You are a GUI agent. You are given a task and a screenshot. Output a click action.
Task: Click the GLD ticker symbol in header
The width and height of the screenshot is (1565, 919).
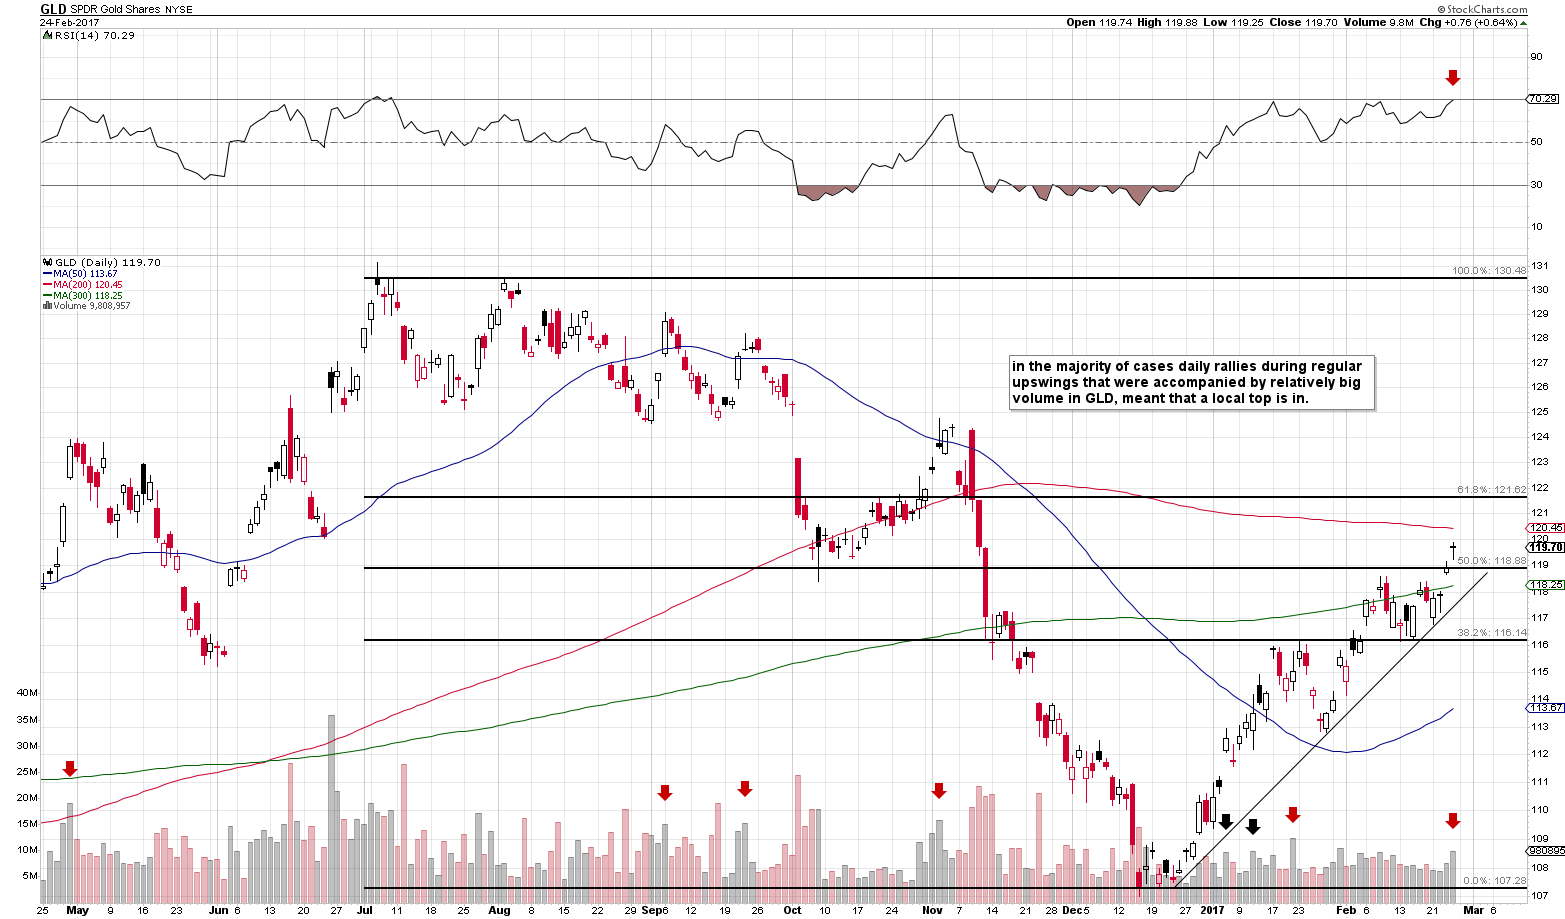pos(53,9)
